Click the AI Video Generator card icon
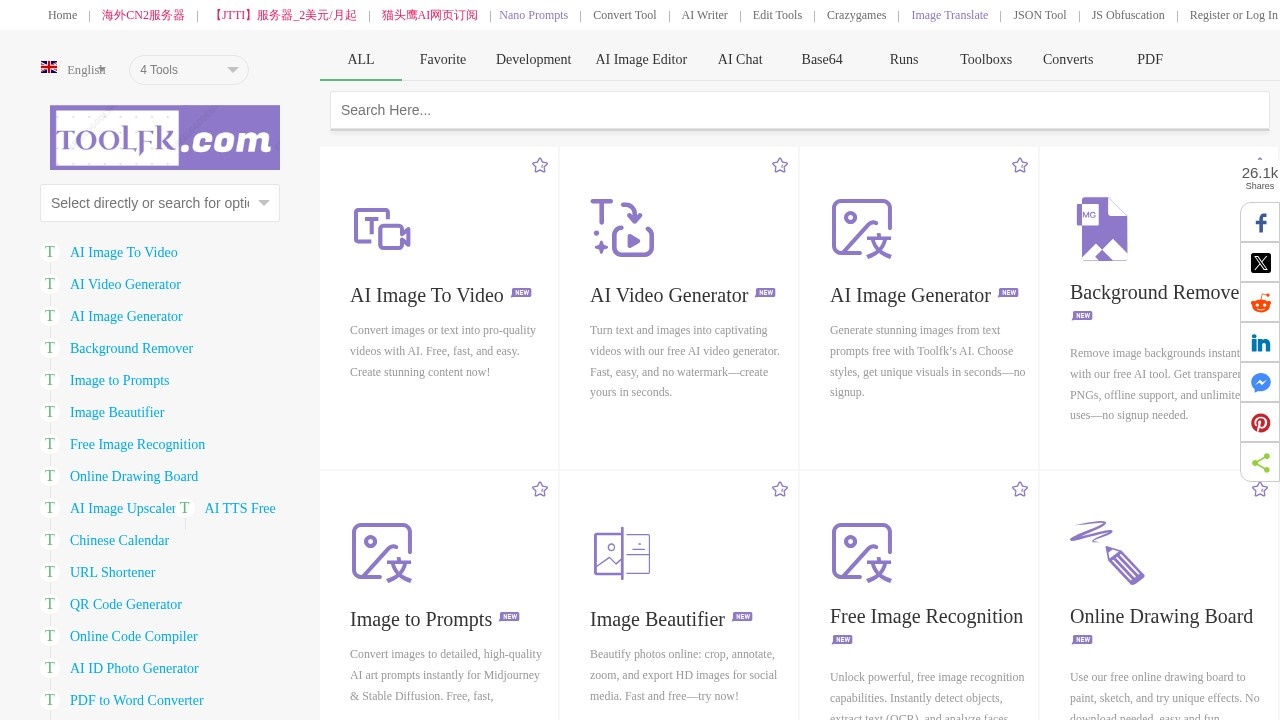Screen dimensions: 1280x720 622,228
